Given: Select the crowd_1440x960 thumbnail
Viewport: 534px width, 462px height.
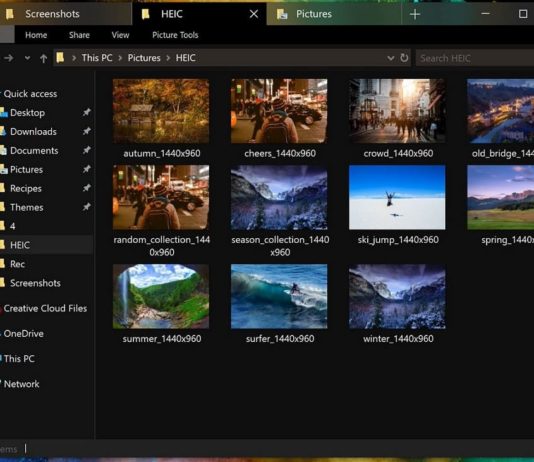Looking at the screenshot, I should pyautogui.click(x=397, y=111).
